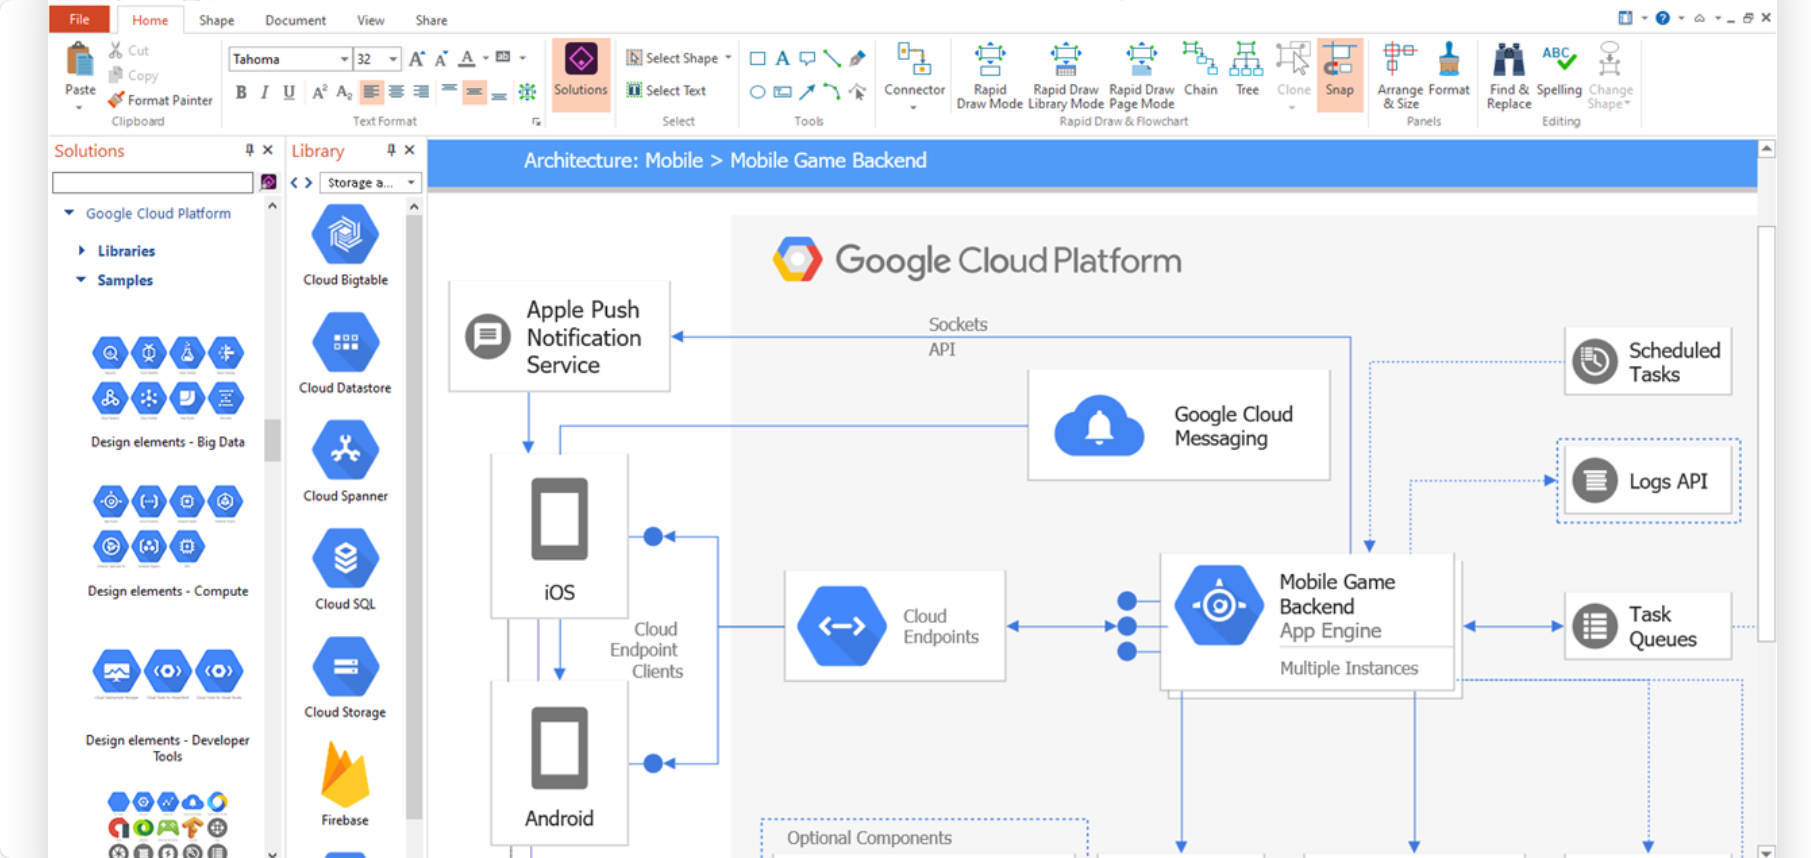Click the Library panel scrollbar
The image size is (1811, 858).
(x=414, y=518)
